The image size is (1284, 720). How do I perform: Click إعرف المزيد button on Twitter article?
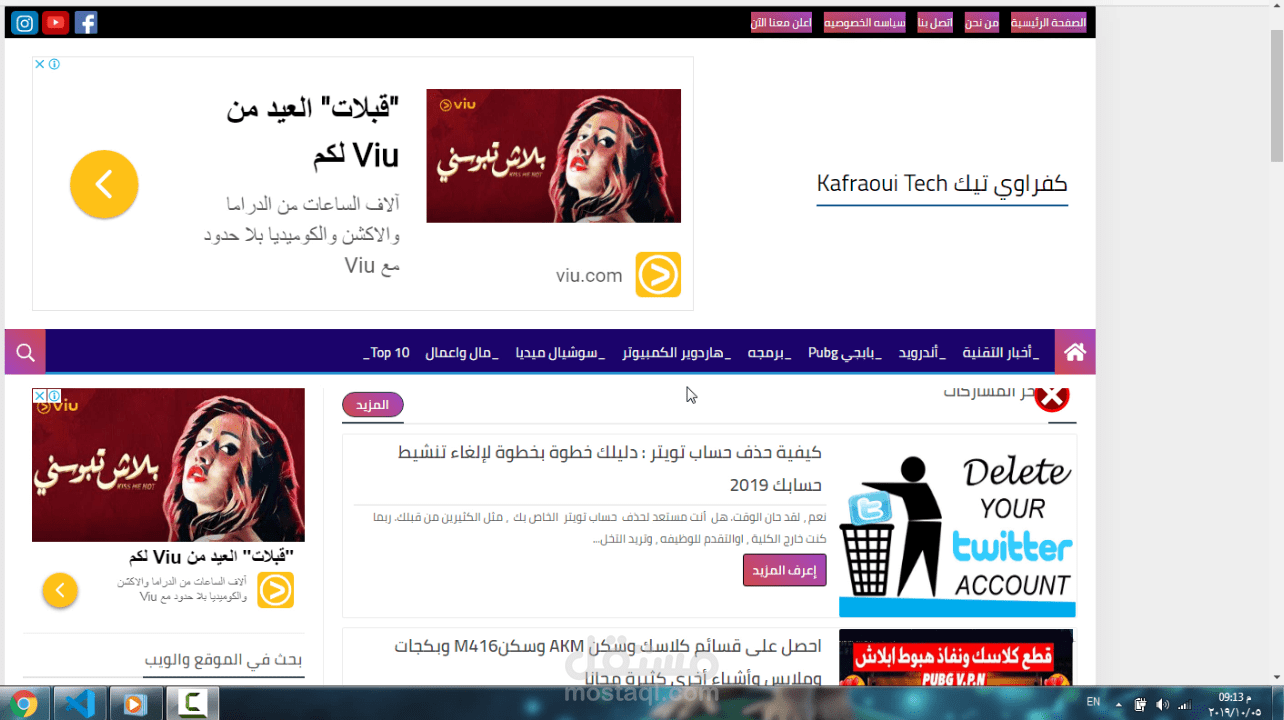[785, 570]
